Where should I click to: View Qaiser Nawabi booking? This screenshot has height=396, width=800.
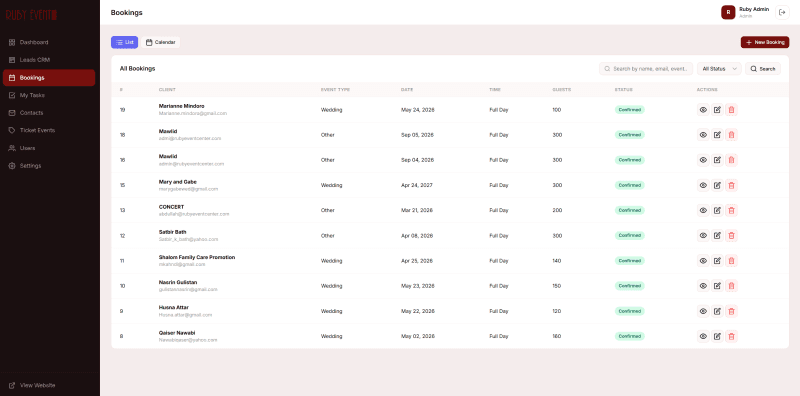tap(703, 336)
